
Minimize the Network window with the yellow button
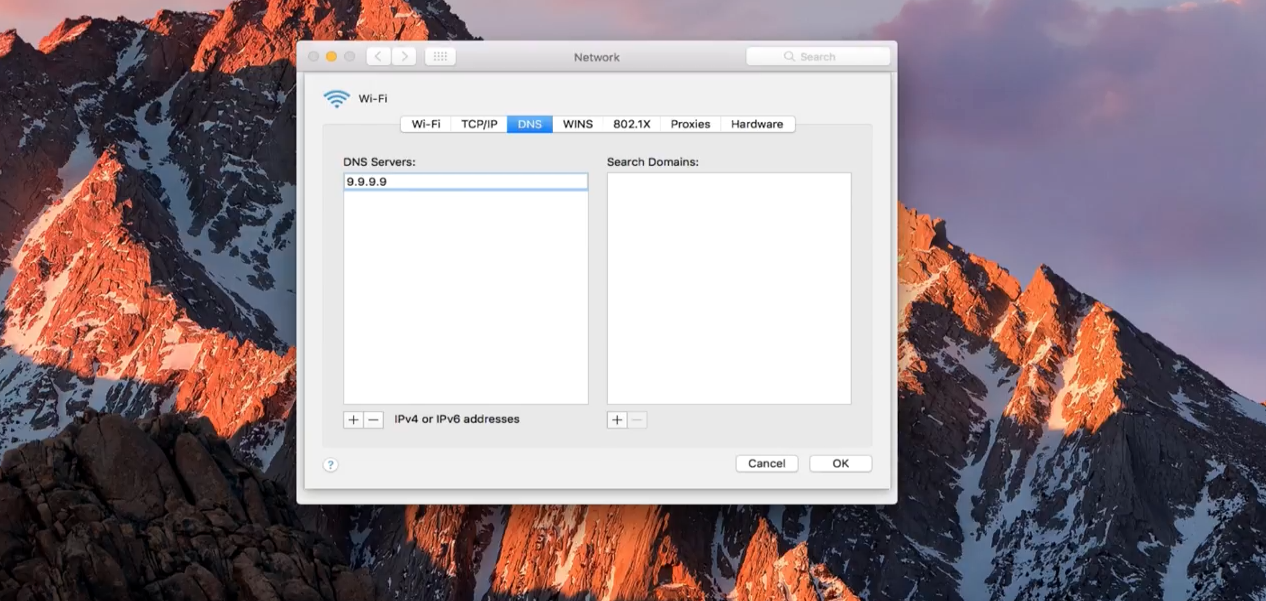(x=332, y=57)
